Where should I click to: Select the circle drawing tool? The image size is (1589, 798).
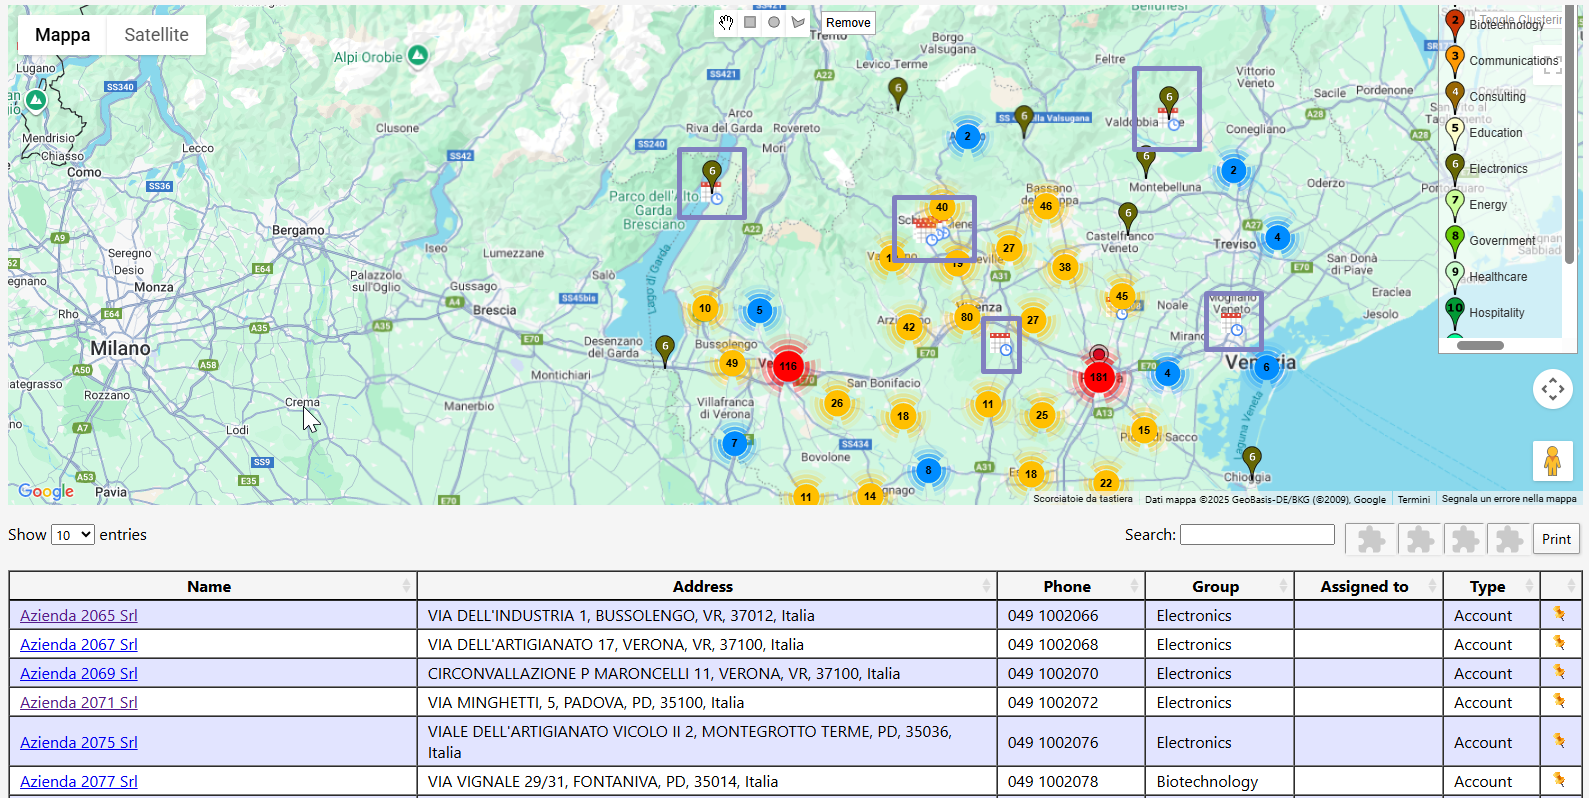pos(774,22)
